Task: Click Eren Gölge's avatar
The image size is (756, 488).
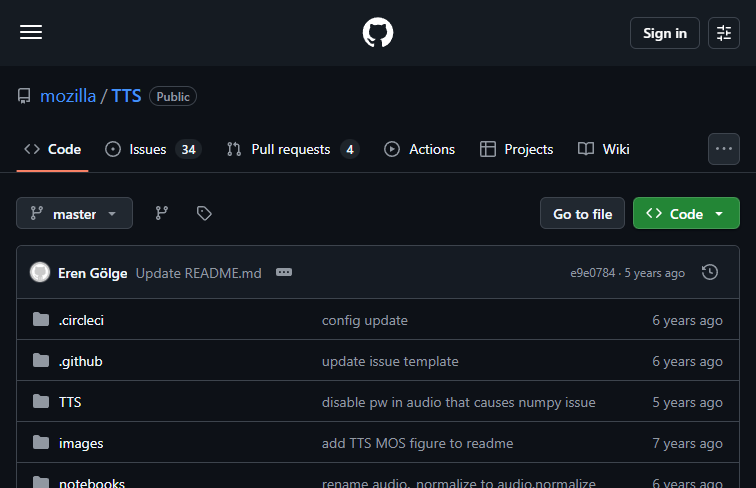Action: (40, 272)
